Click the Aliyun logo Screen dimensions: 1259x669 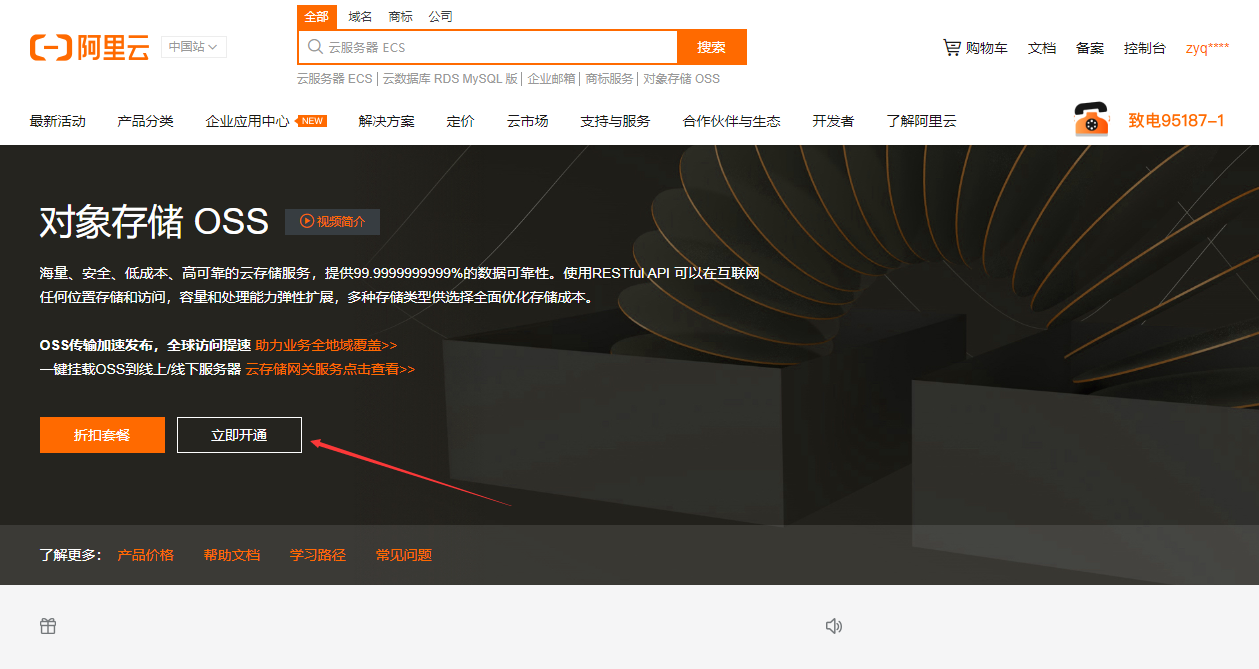[89, 47]
